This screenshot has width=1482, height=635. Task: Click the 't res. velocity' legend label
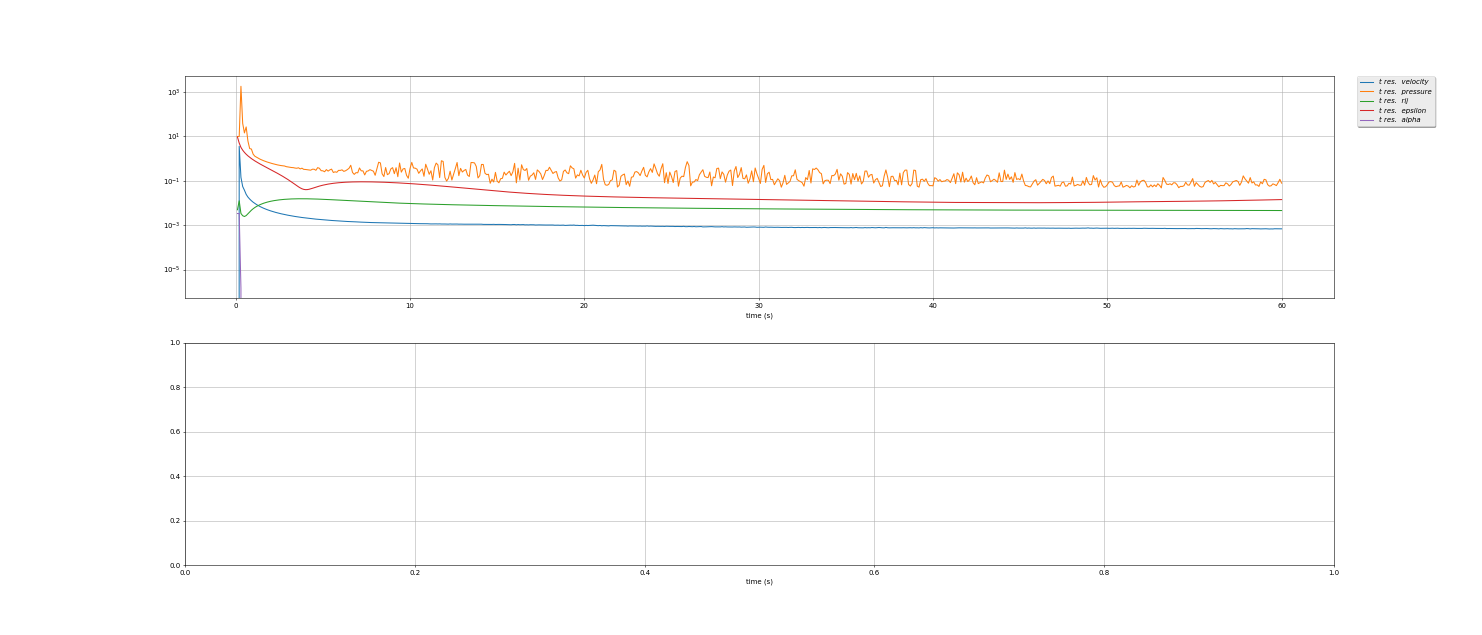pos(1403,82)
